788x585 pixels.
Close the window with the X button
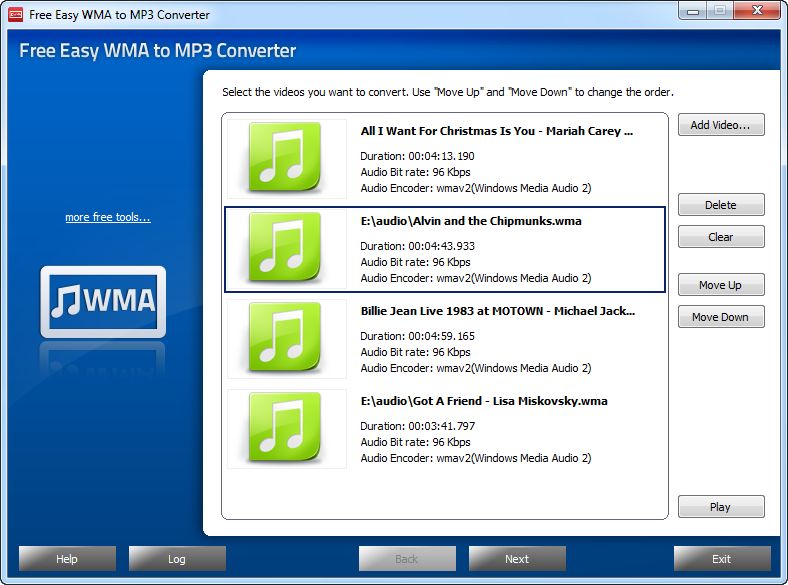pyautogui.click(x=757, y=11)
